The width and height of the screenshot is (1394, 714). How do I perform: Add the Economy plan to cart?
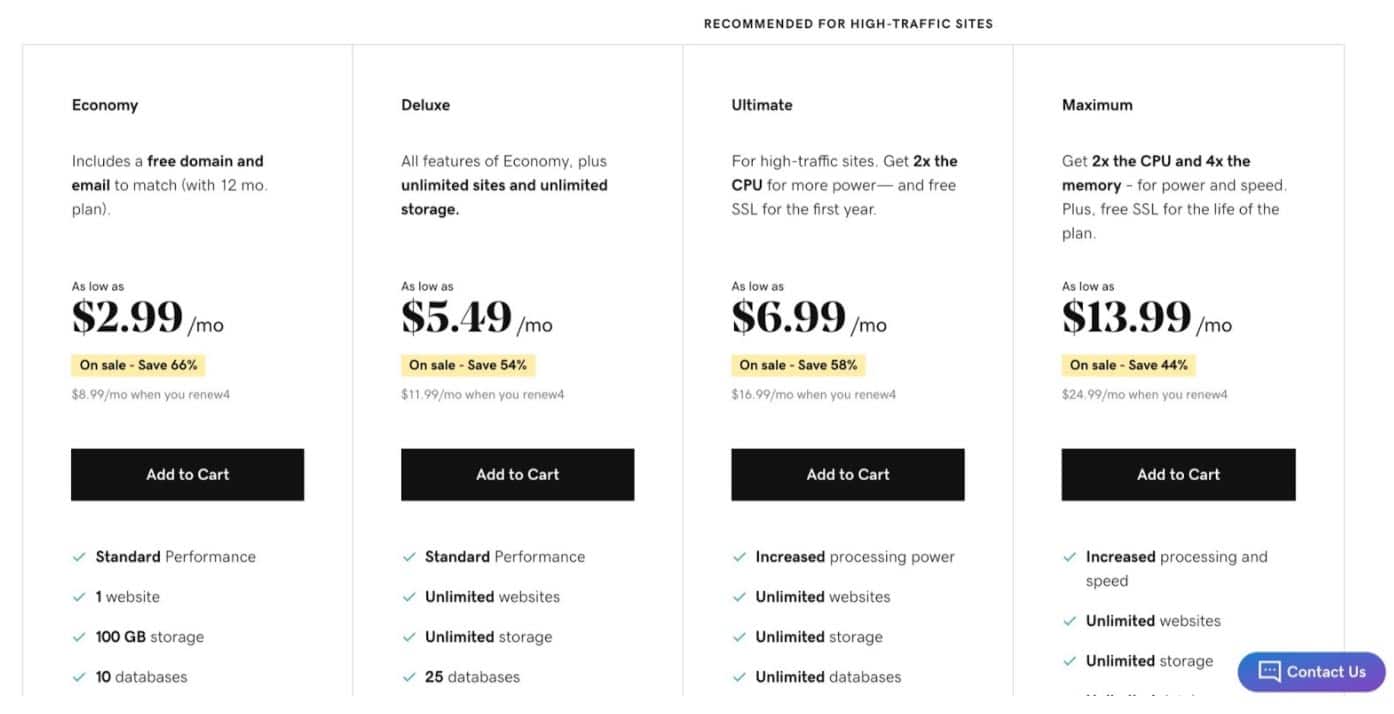187,474
